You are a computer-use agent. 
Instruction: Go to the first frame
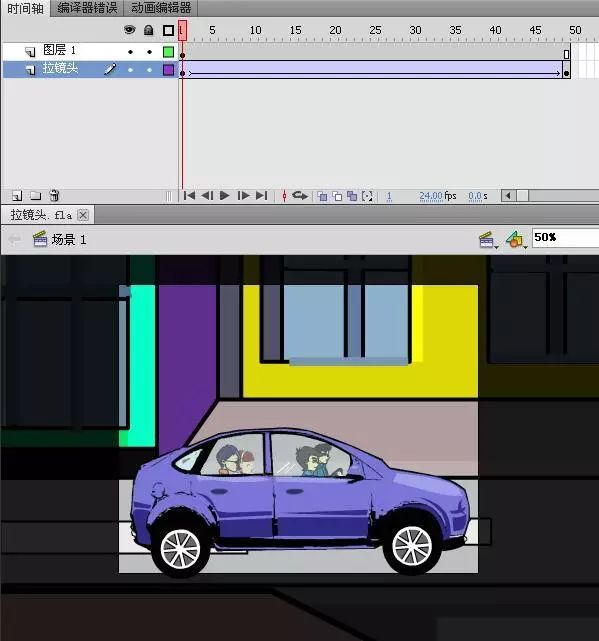189,196
